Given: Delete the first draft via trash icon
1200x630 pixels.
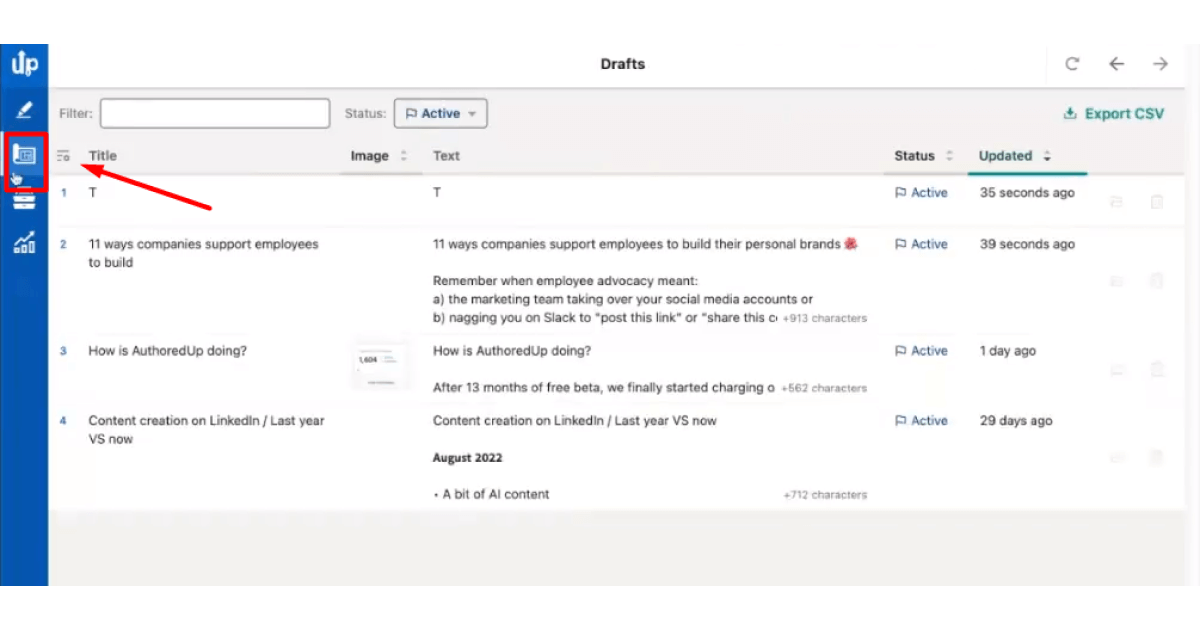Looking at the screenshot, I should click(x=1157, y=201).
